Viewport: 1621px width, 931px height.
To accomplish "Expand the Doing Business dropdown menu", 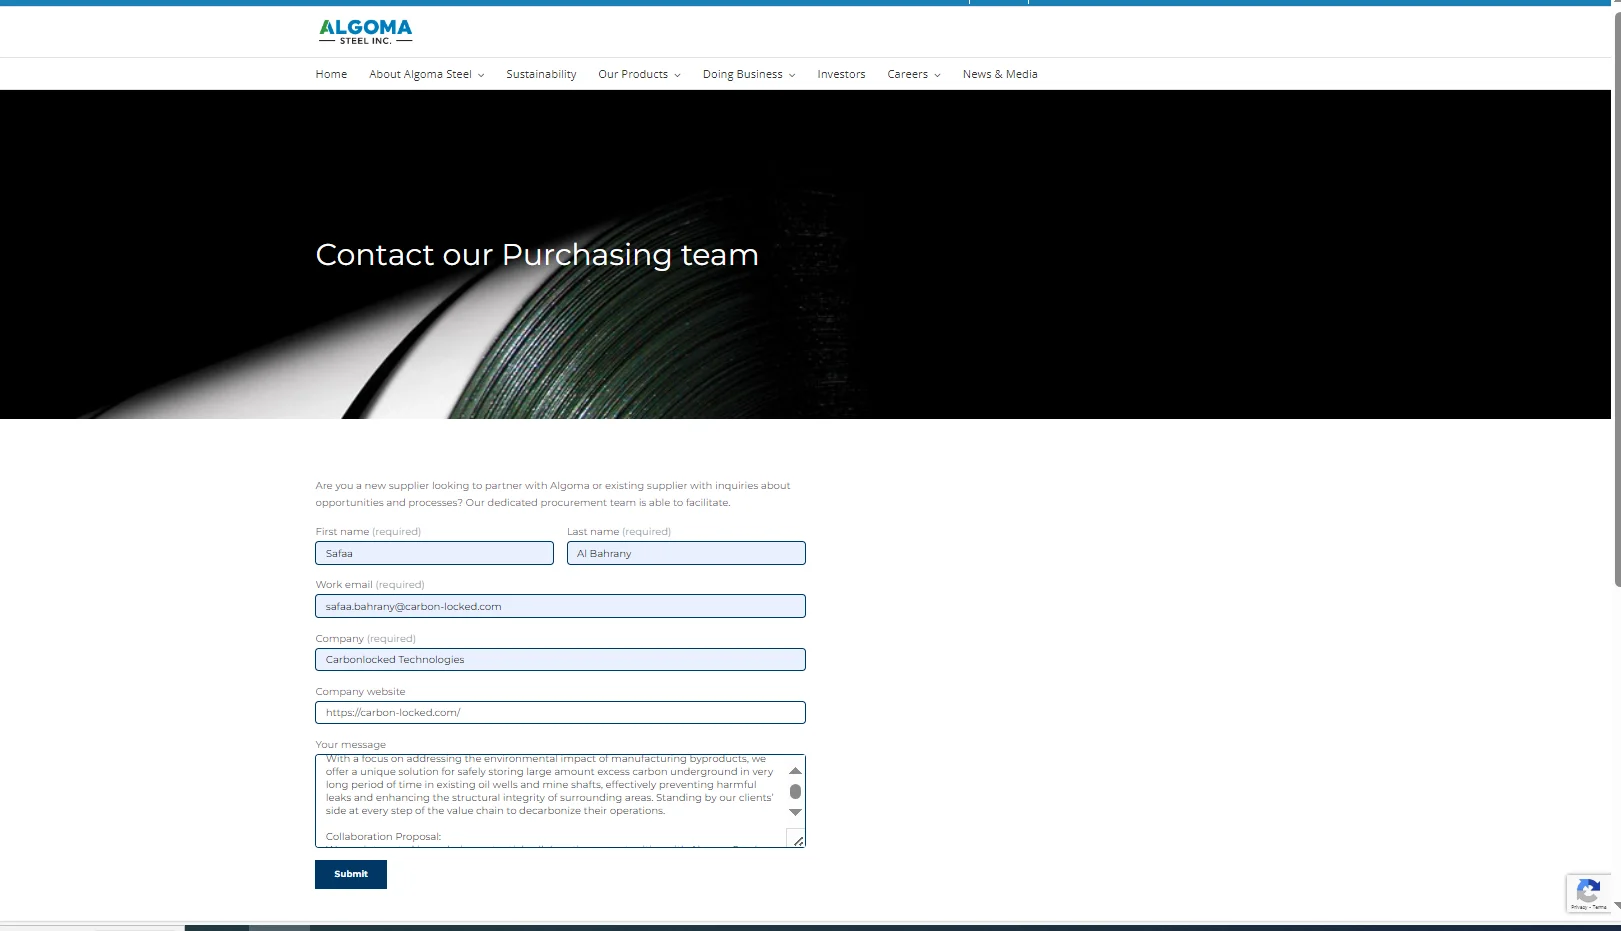I will coord(749,74).
